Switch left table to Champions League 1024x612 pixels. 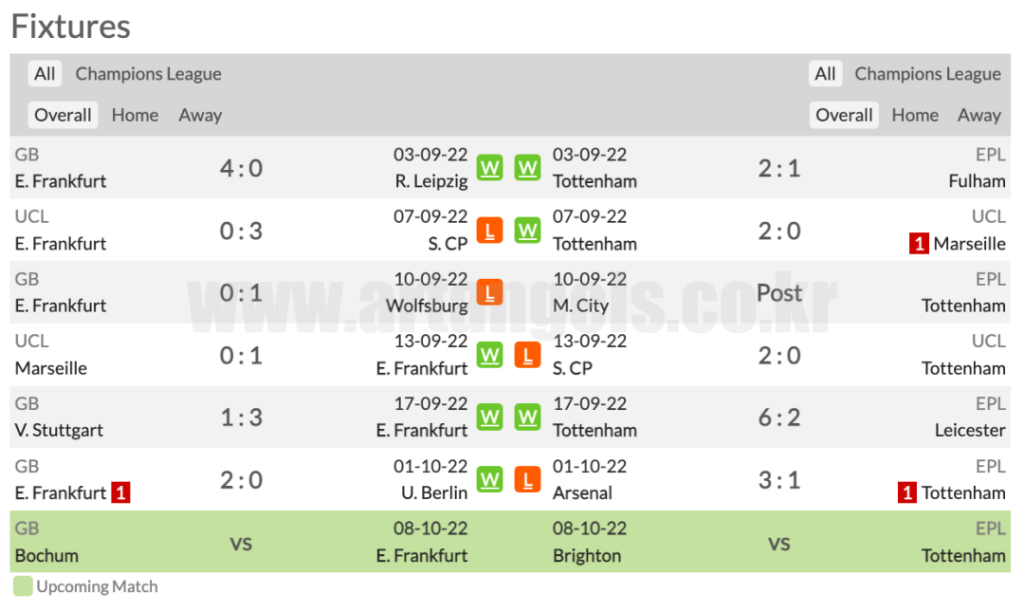click(x=148, y=74)
